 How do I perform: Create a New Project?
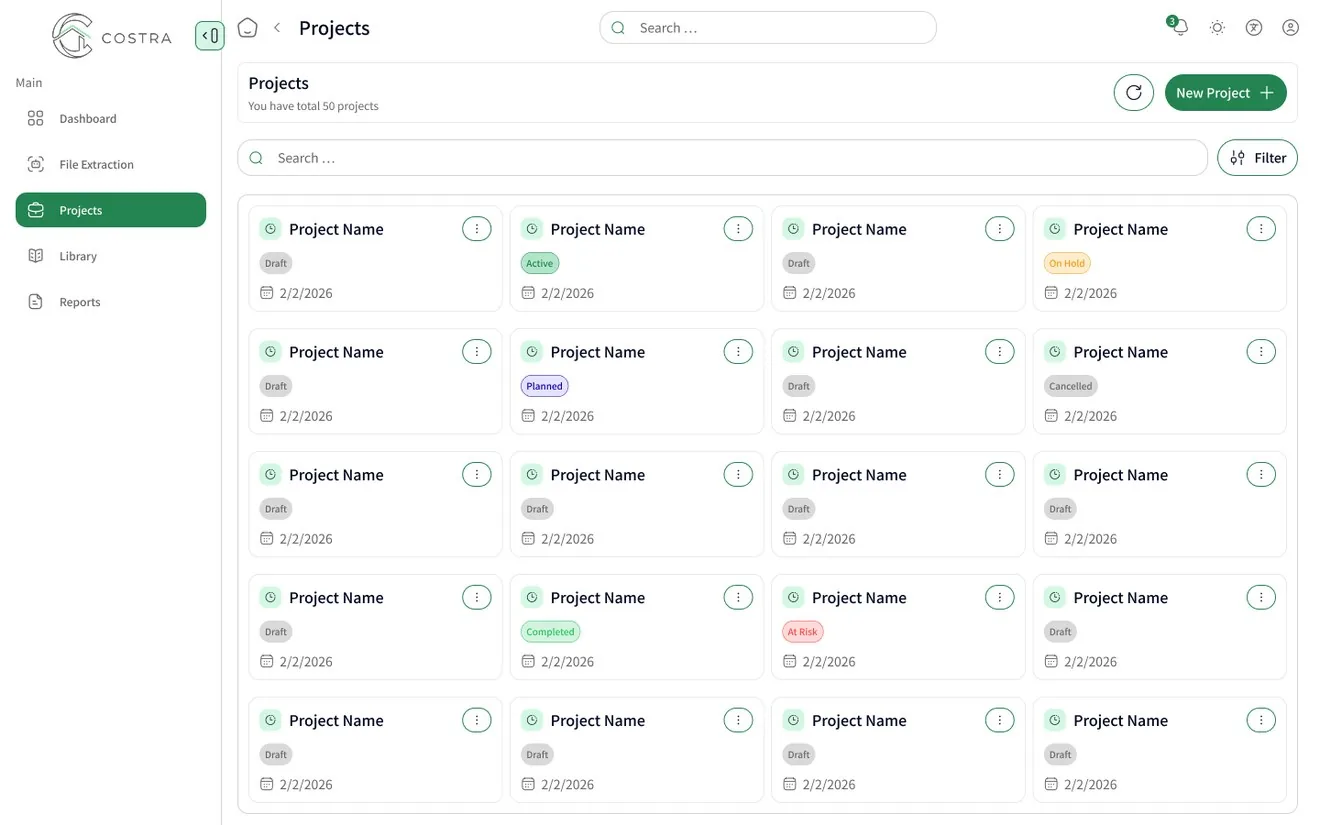click(1226, 93)
